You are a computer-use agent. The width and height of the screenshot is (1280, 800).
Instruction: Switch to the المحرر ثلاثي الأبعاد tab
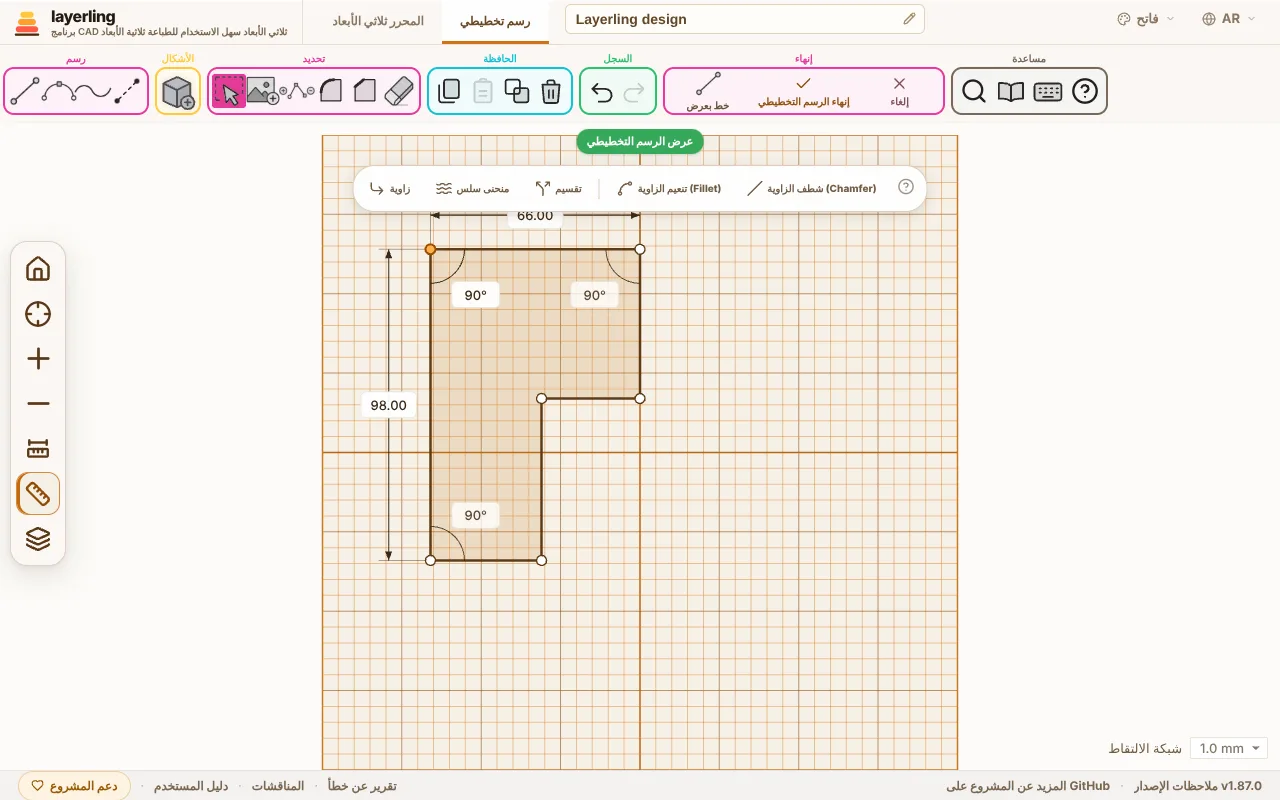tap(377, 21)
